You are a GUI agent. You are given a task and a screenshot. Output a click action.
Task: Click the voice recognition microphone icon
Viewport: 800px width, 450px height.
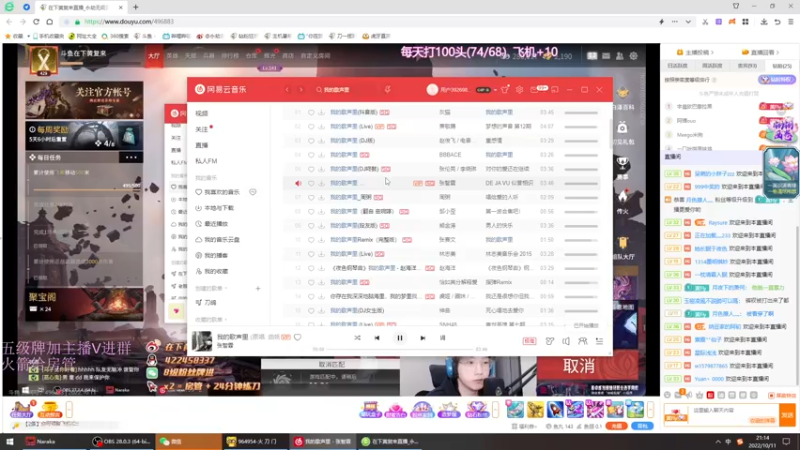click(x=388, y=90)
